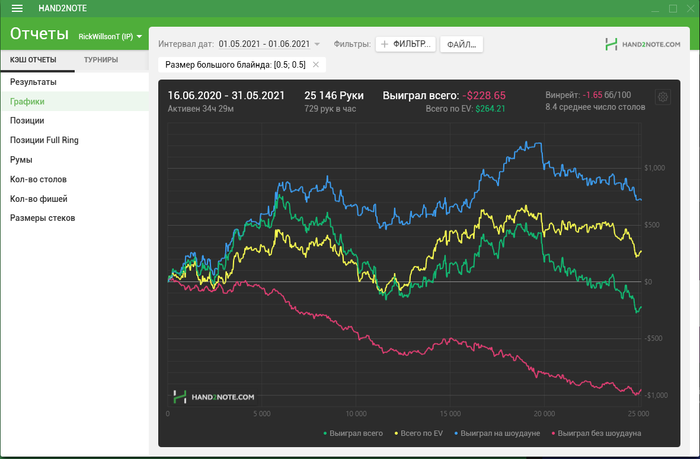Toggle the Всего по EV yellow legend series

pos(418,433)
